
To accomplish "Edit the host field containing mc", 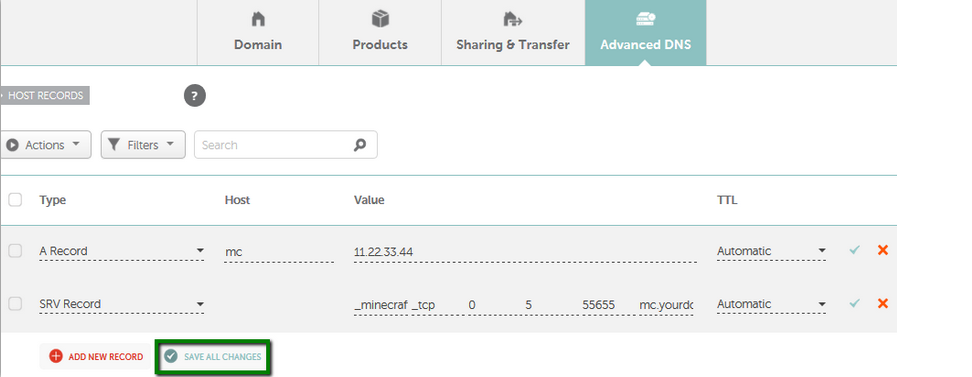I will tap(279, 252).
